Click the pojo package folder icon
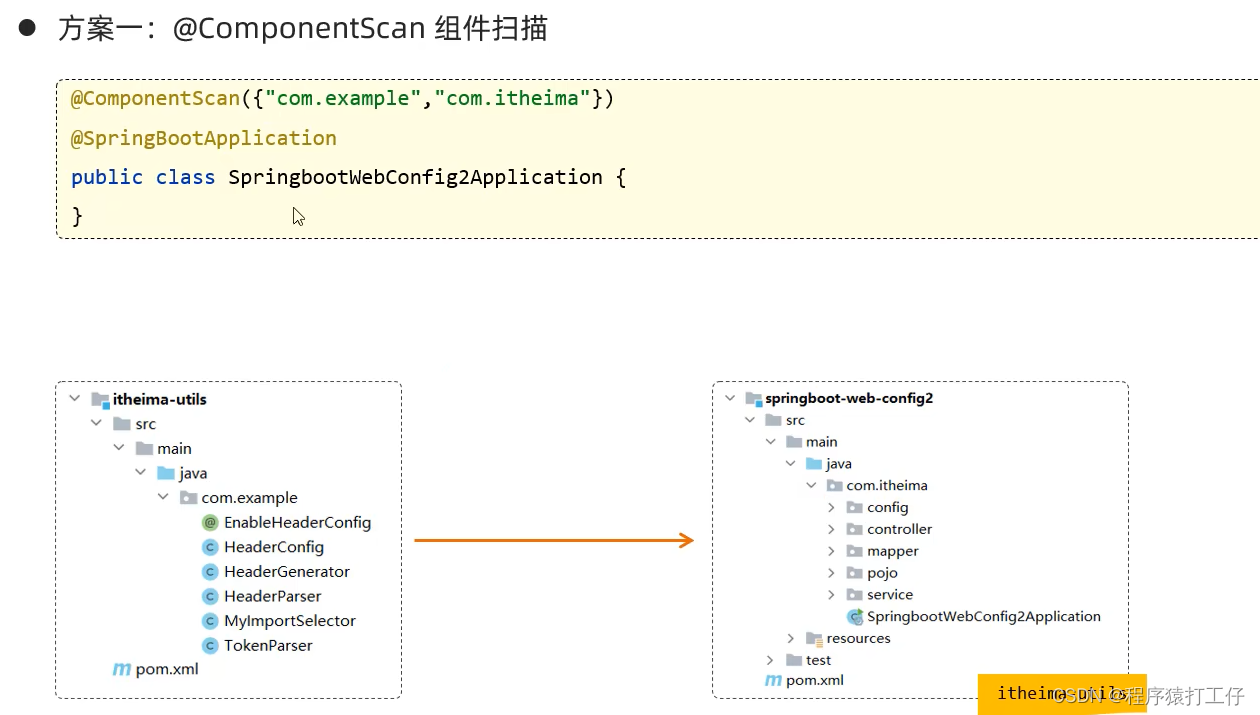 point(854,573)
